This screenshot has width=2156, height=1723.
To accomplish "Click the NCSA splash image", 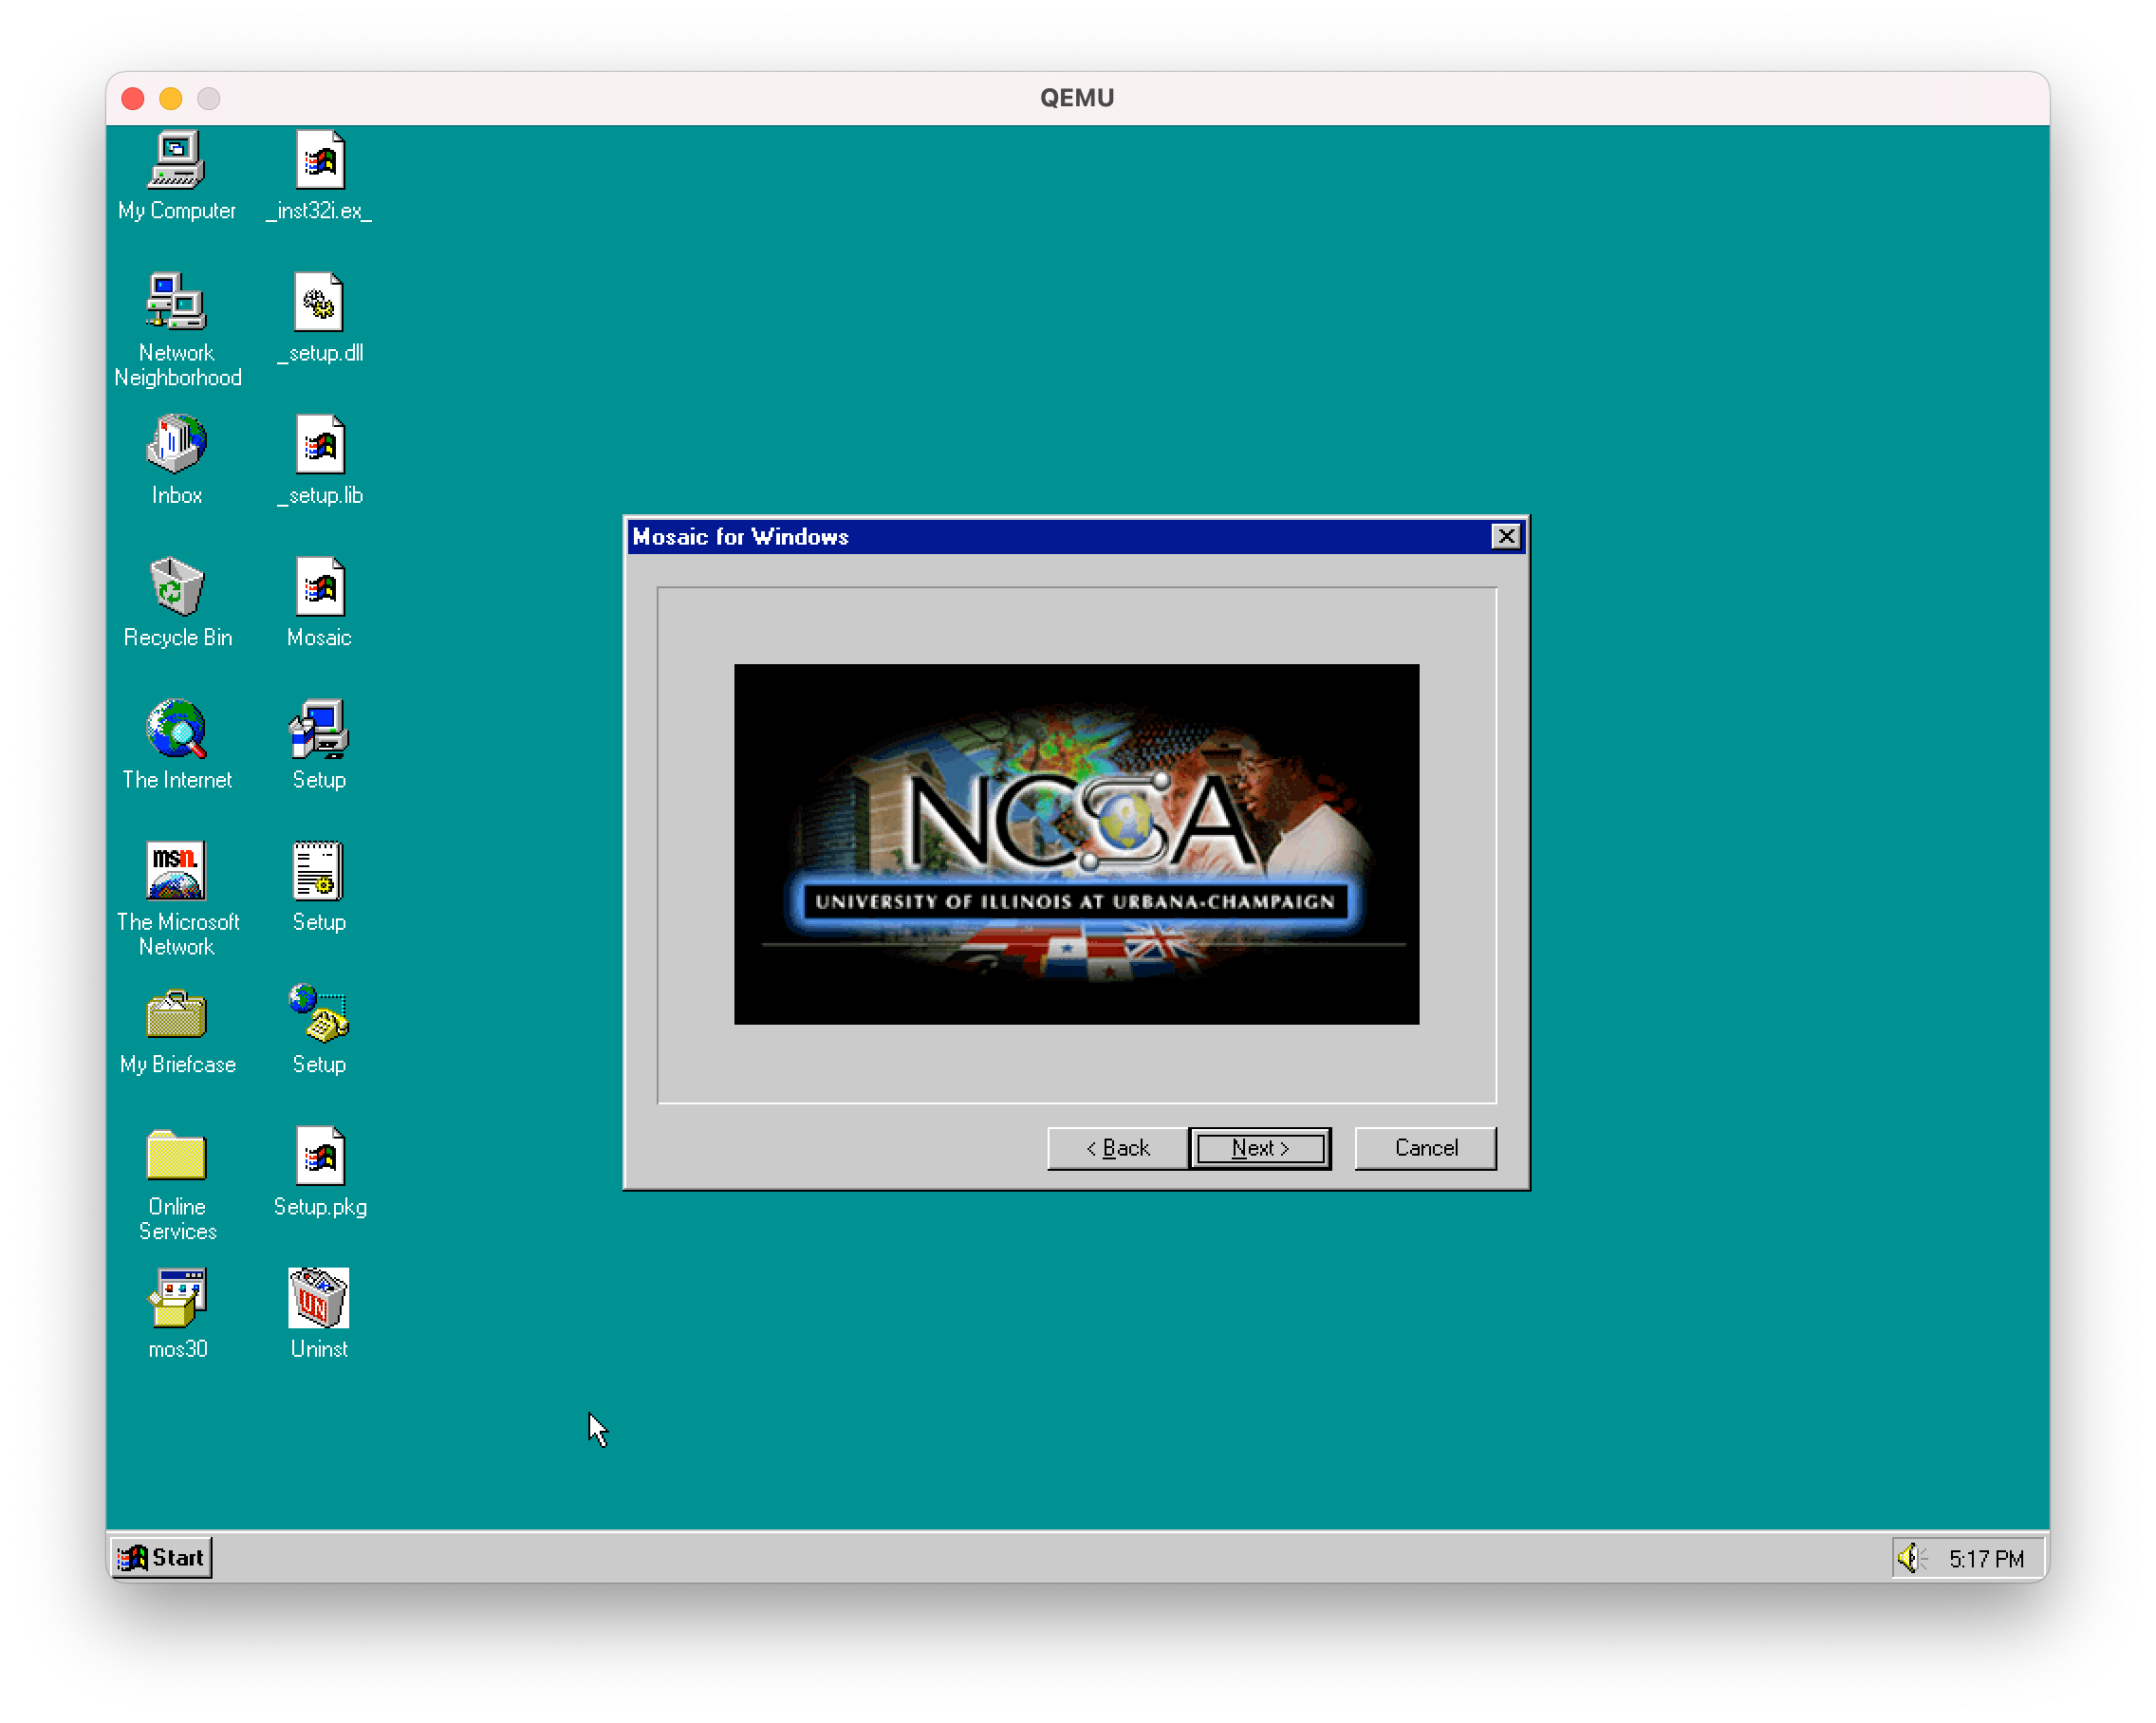I will pyautogui.click(x=1076, y=844).
